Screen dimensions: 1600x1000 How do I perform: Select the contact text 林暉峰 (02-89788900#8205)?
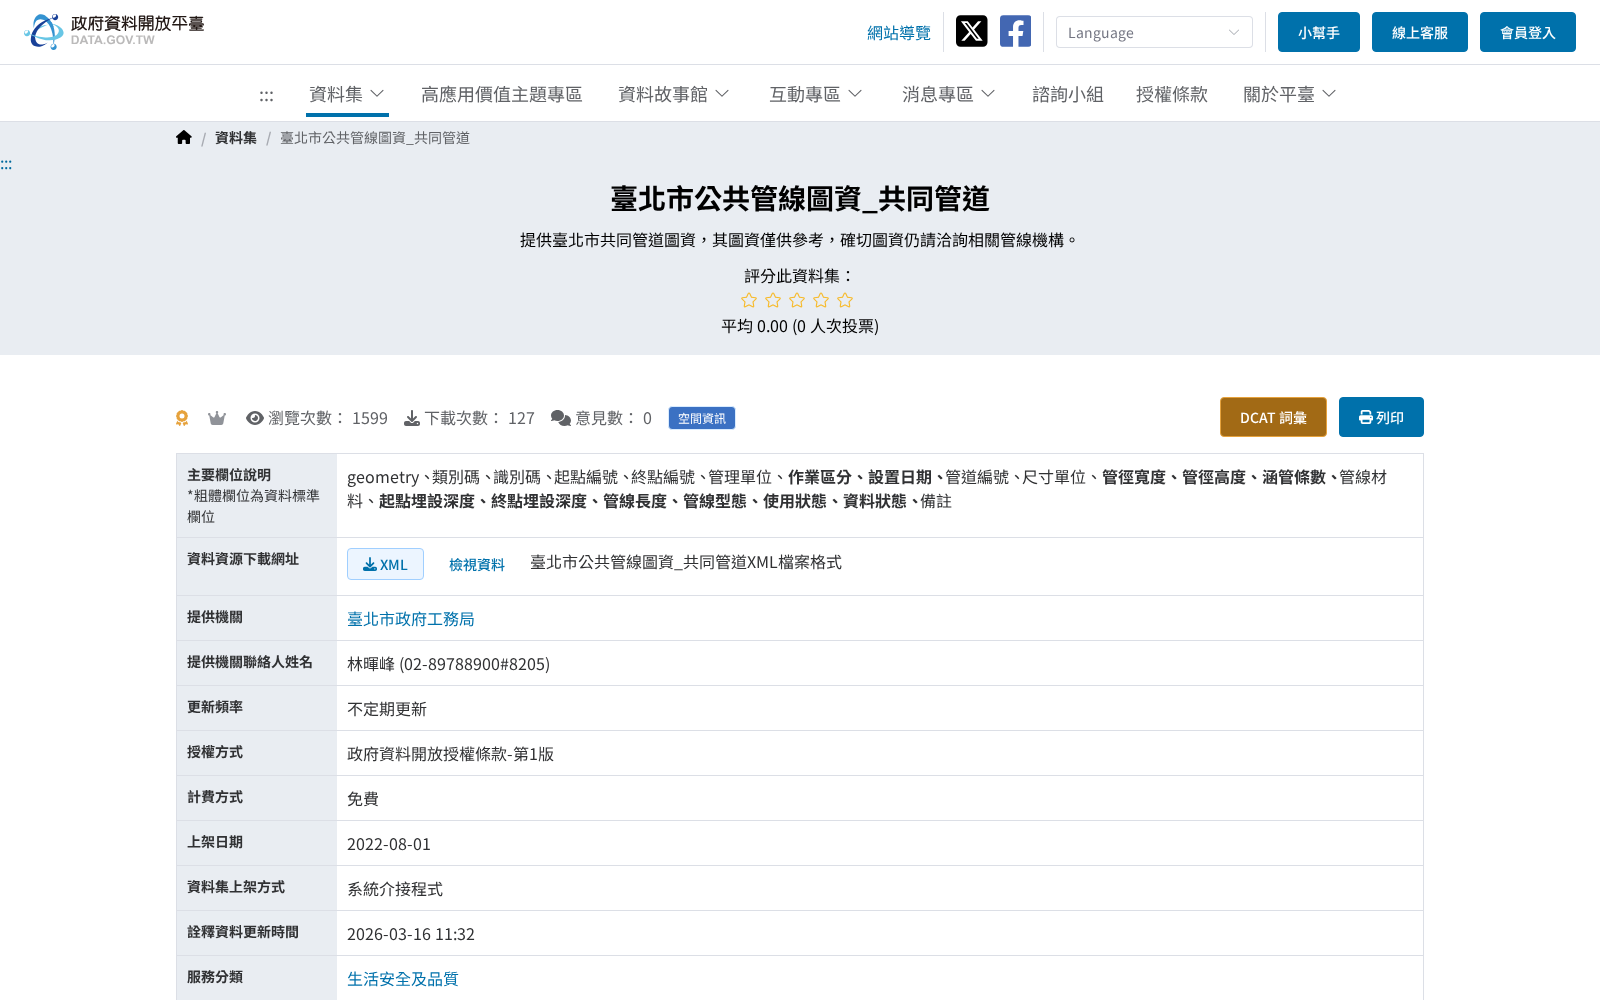coord(448,664)
